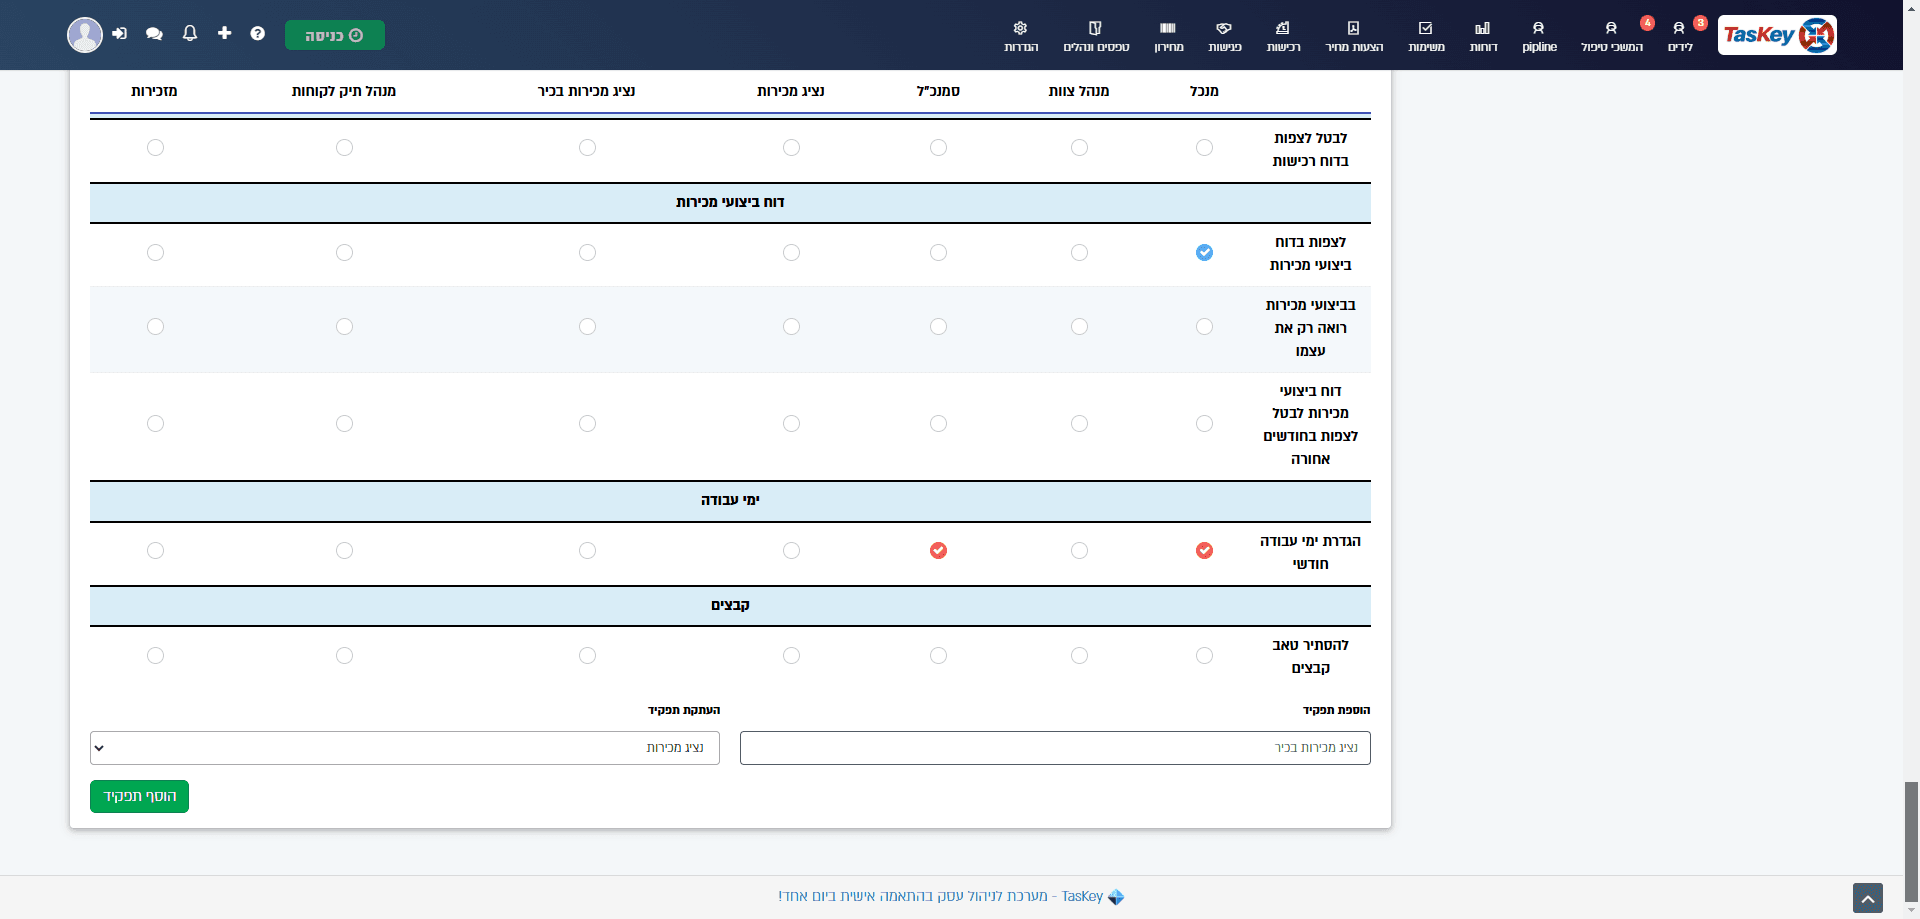
Task: Uncheck מנכל for לצפות בדוח ביצועי מכירות
Action: tap(1204, 253)
